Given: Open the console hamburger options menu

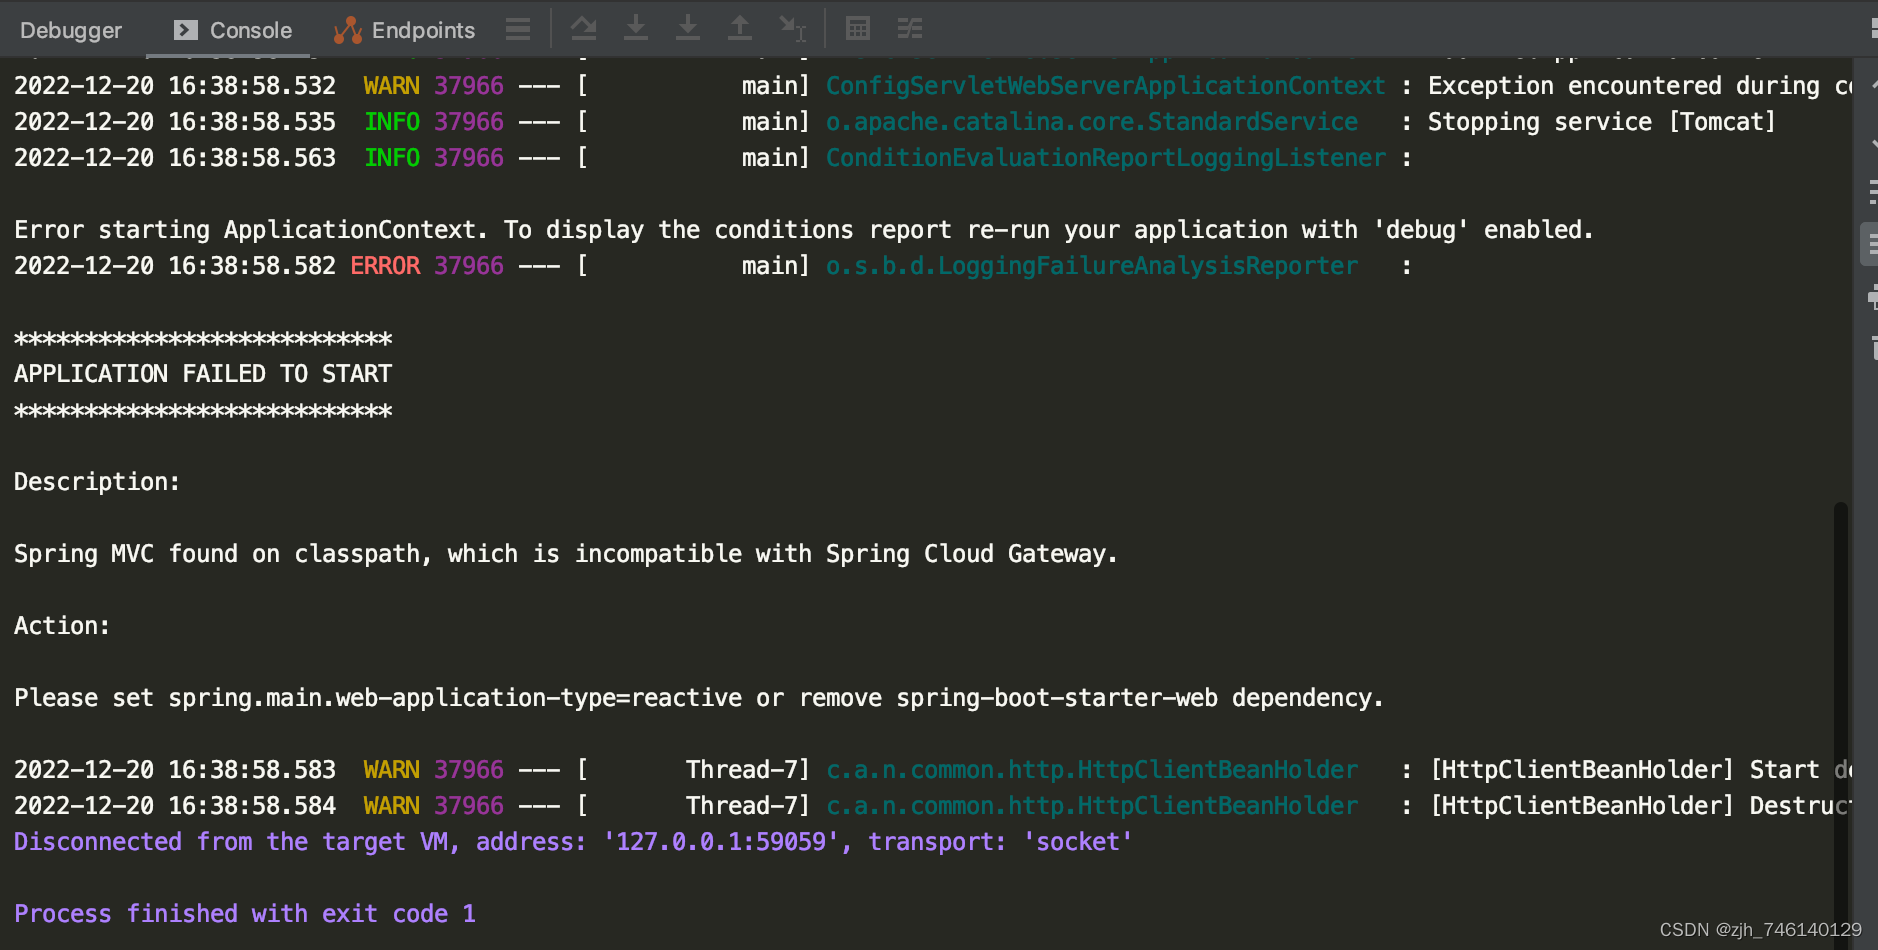Looking at the screenshot, I should (x=518, y=29).
